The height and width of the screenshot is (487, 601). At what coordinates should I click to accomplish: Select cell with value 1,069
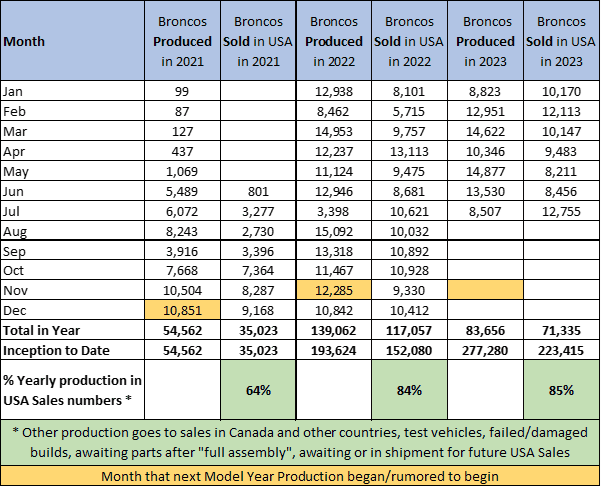pos(182,171)
